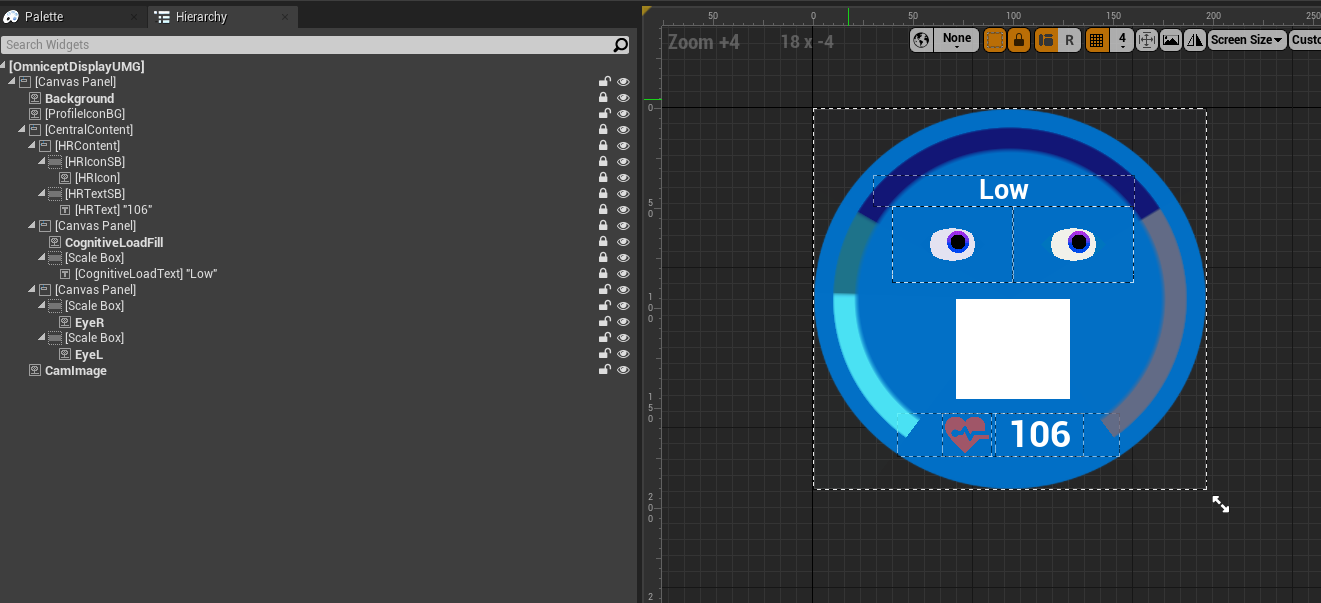Viewport: 1321px width, 603px height.
Task: Toggle the orange grid snapping icon
Action: point(1097,40)
